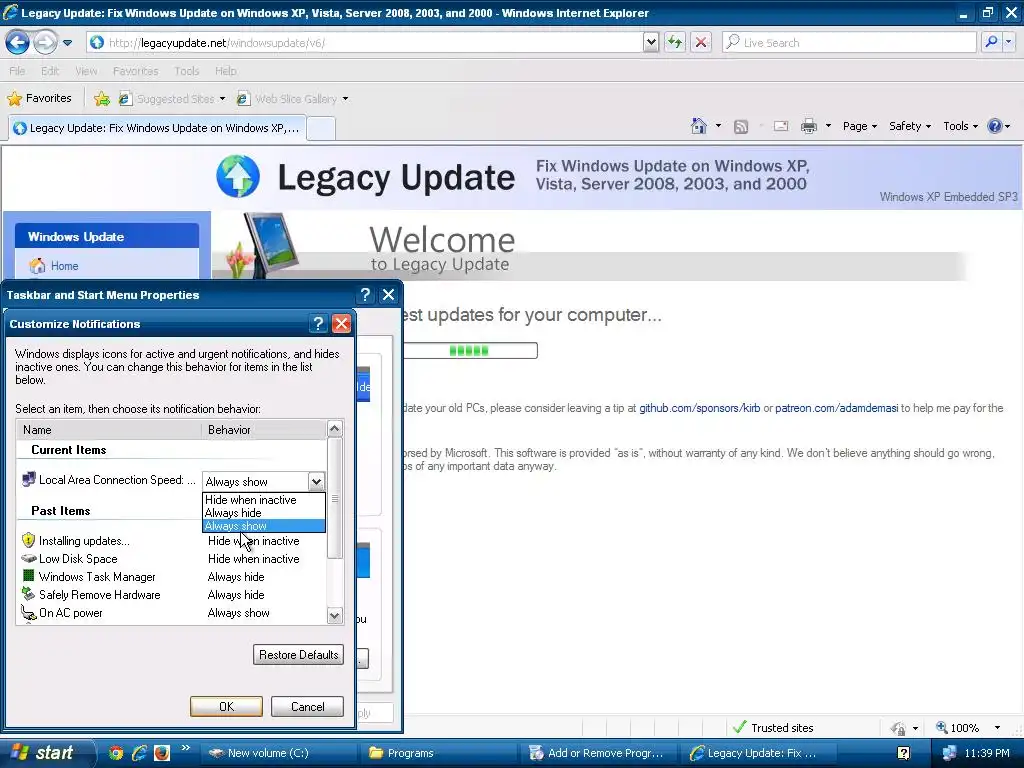Open the Help menu

(225, 71)
